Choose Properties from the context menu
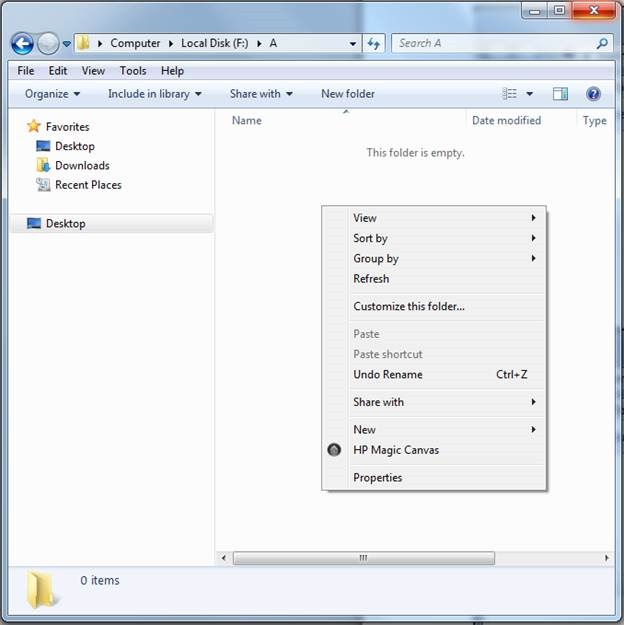 point(434,478)
